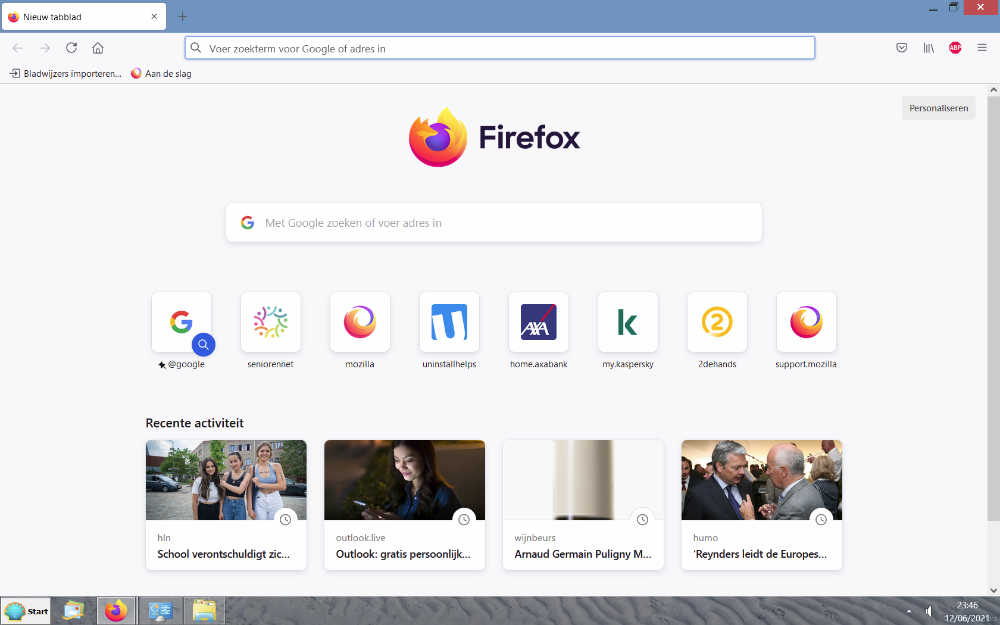Click Bladwijzers importeren bookmark item
This screenshot has width=1000, height=625.
[x=66, y=73]
